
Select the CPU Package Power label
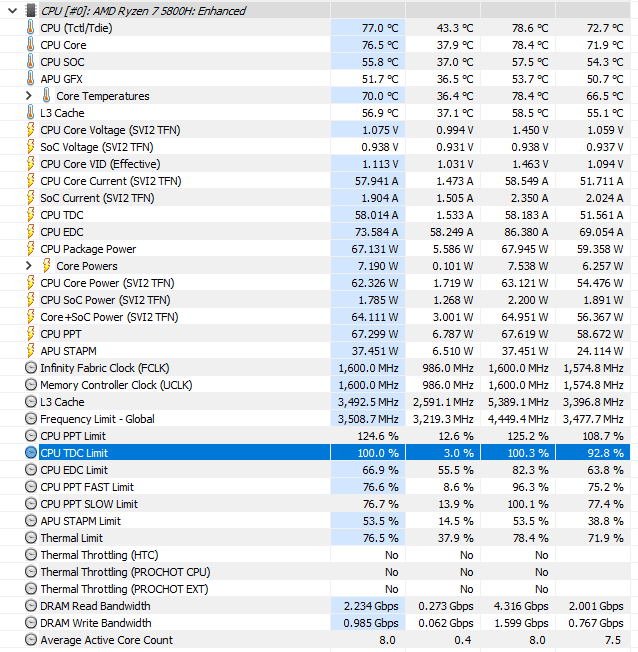88,249
